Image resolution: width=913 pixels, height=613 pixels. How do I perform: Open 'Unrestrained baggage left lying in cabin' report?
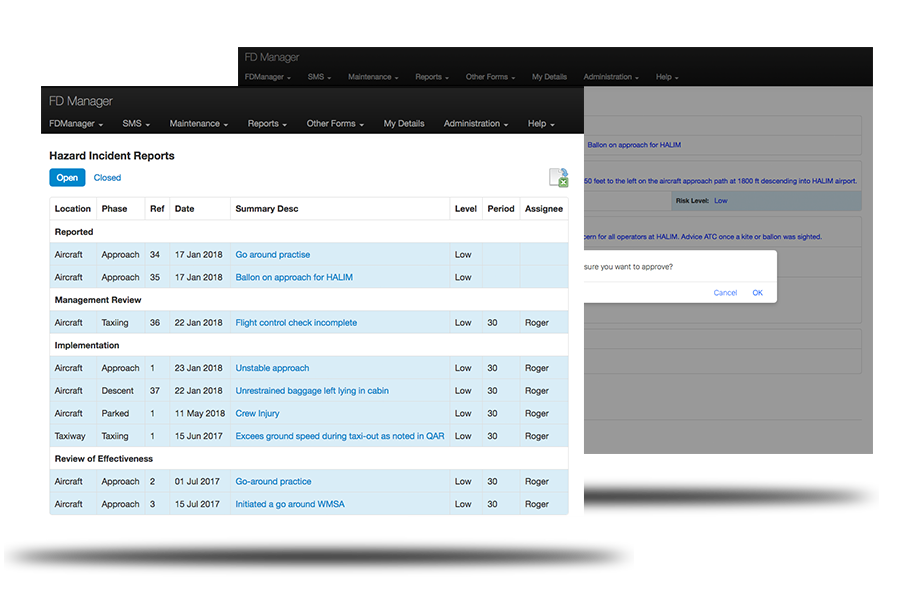[312, 391]
